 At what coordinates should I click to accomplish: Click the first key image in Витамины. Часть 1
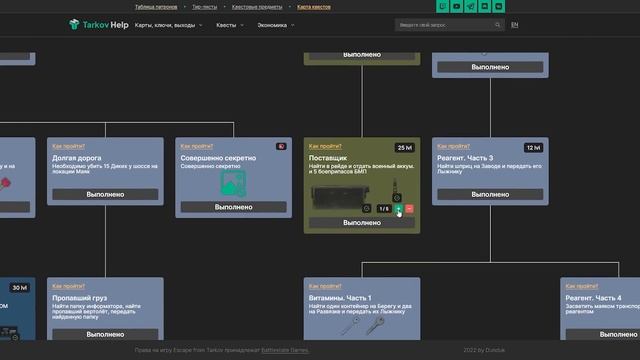(x=349, y=326)
